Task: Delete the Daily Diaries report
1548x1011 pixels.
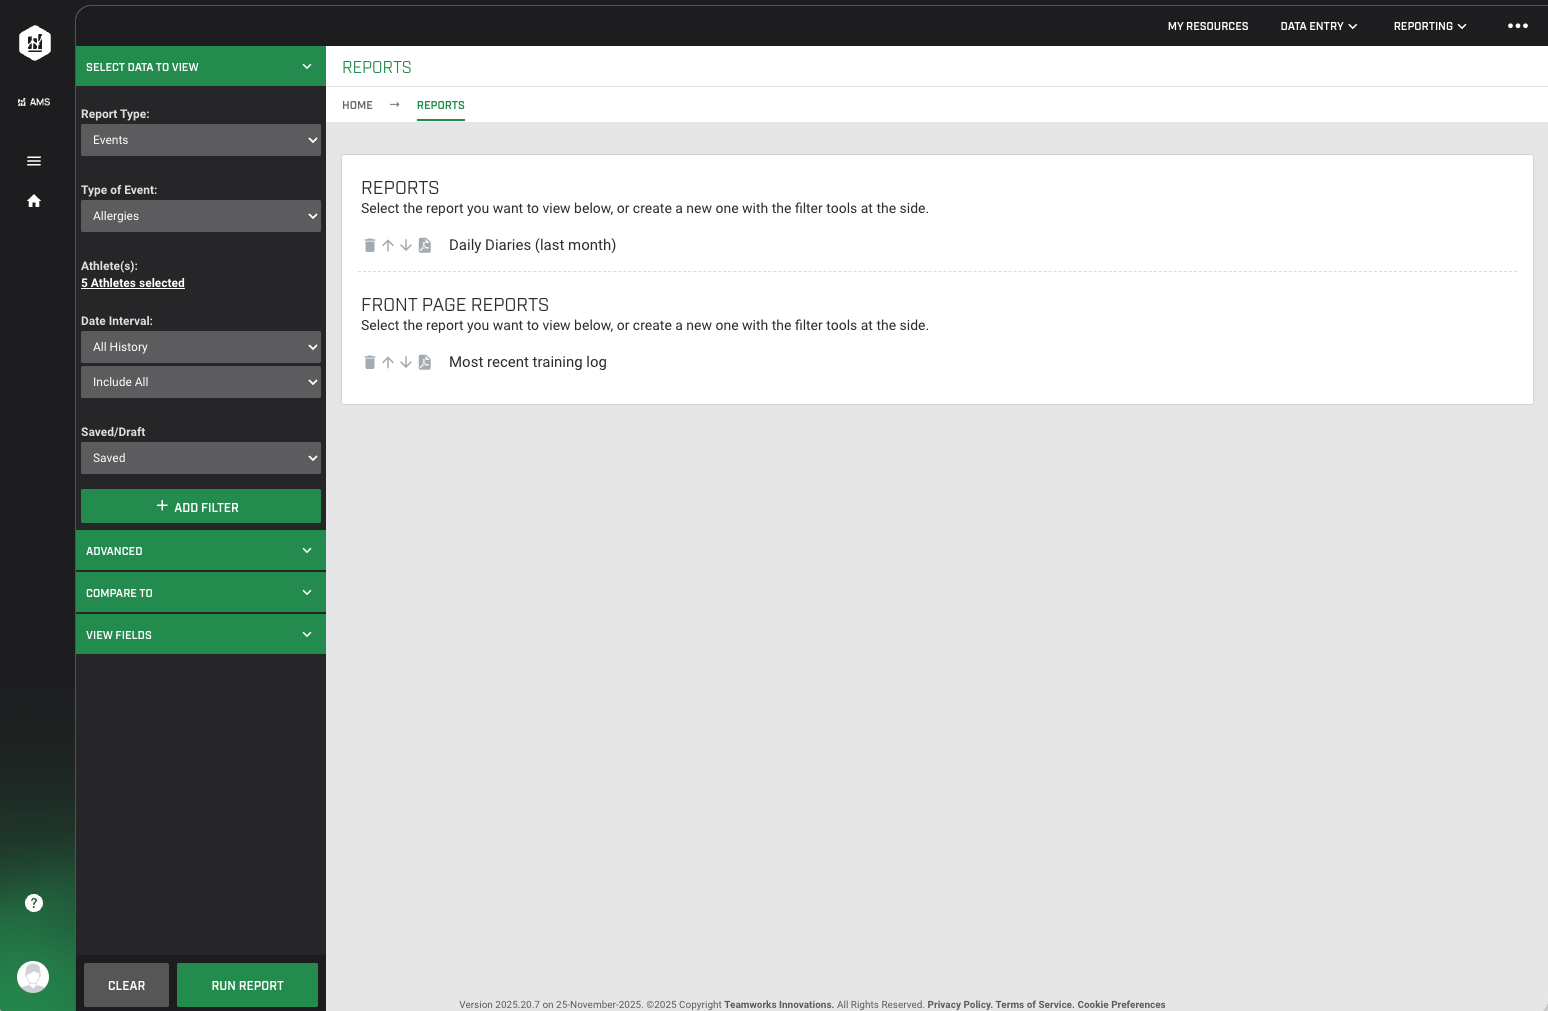Action: tap(370, 245)
